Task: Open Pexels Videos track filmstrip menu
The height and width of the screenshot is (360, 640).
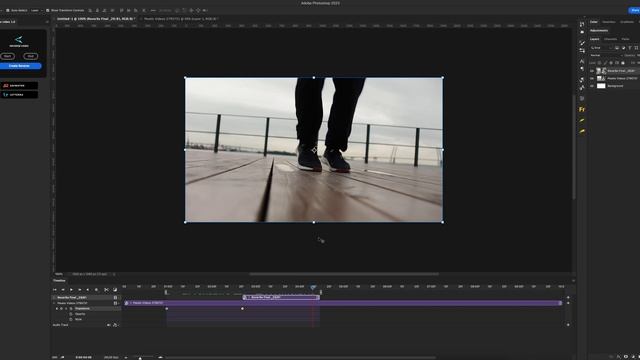Action: 116,303
